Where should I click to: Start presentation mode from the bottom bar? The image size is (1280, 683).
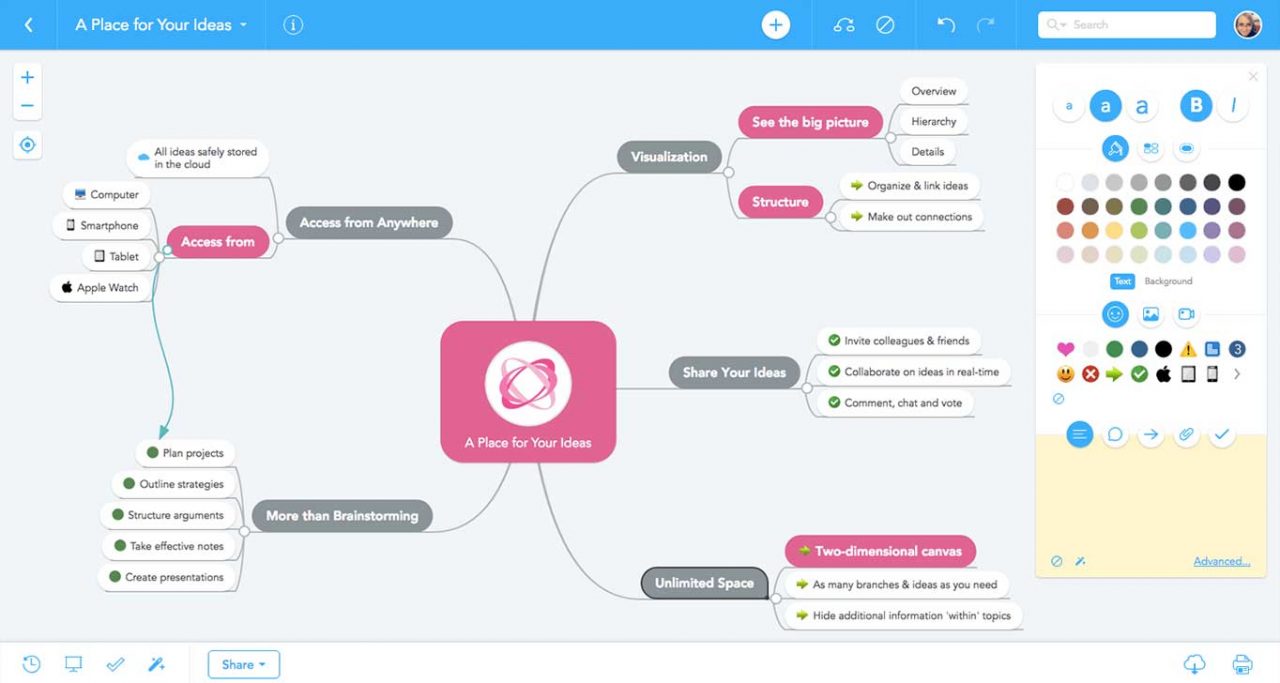73,664
